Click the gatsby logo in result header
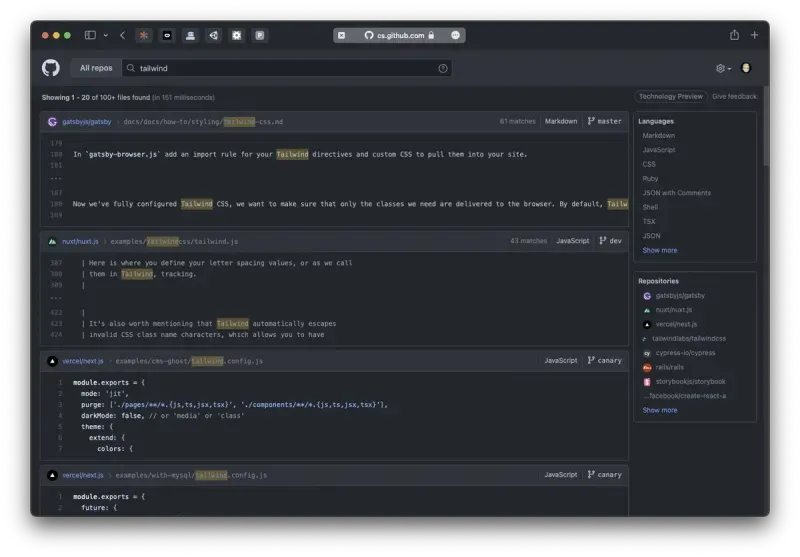 [x=52, y=122]
